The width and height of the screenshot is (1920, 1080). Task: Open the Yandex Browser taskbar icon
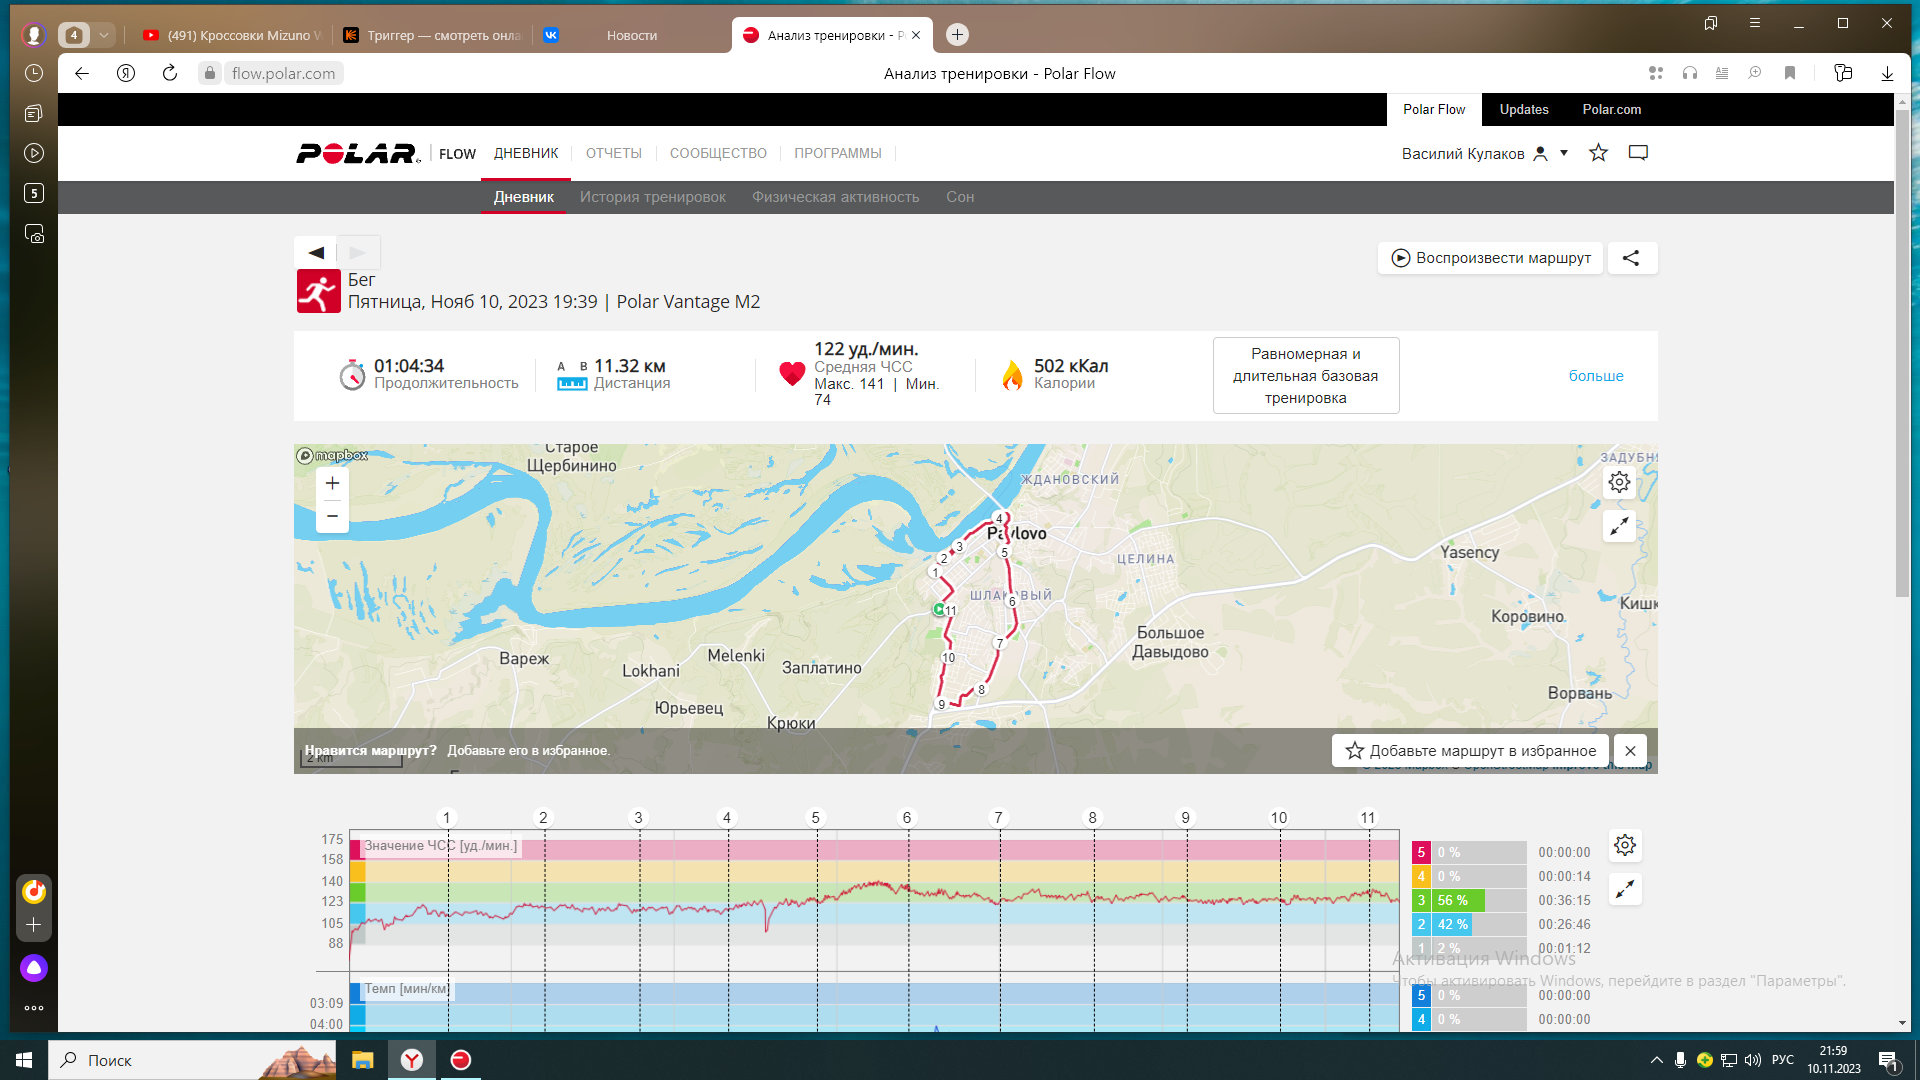click(x=412, y=1060)
